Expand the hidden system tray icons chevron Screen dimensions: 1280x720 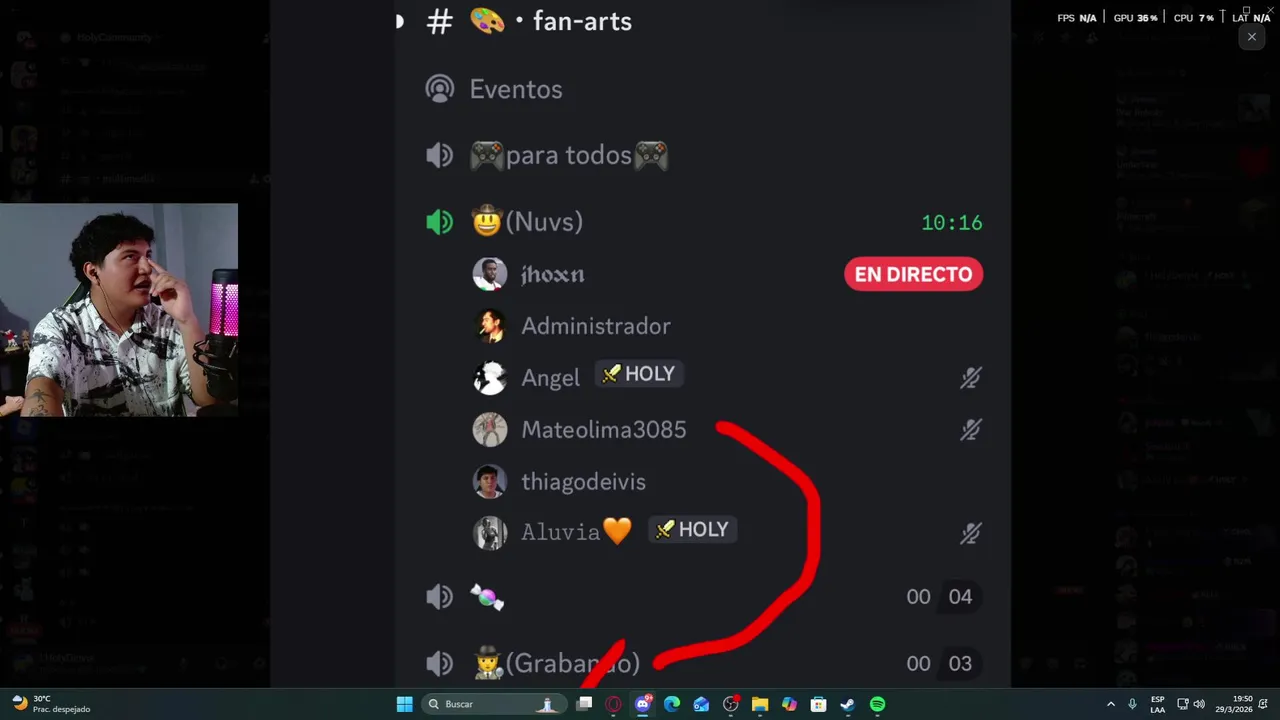(1110, 704)
